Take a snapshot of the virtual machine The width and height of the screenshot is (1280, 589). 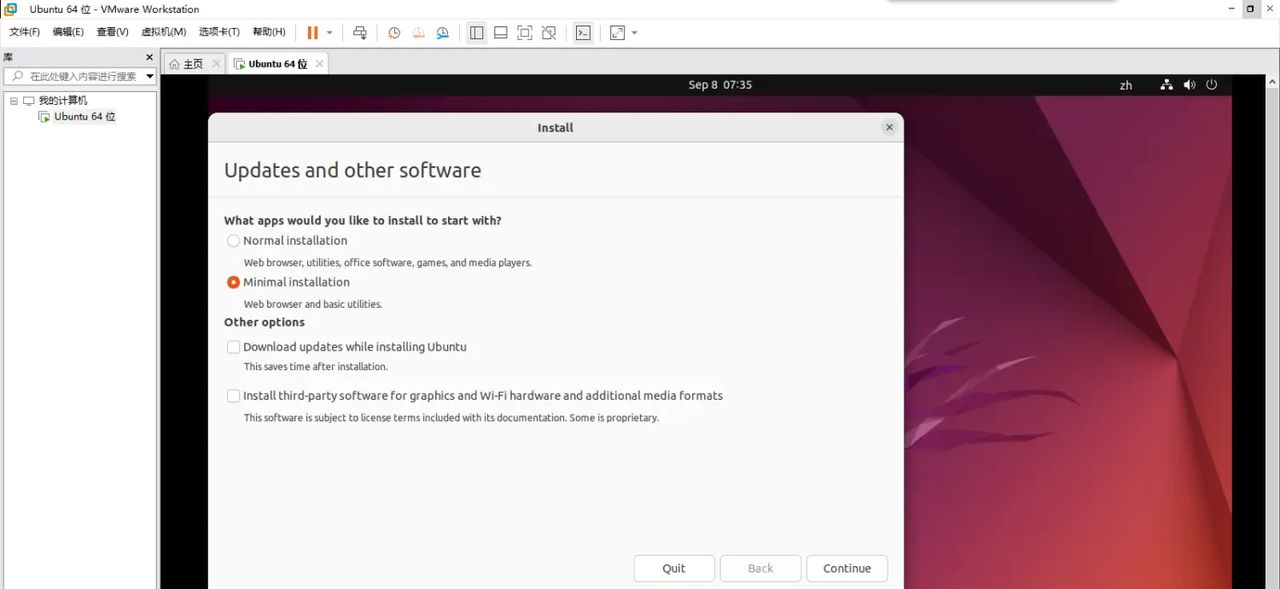click(x=394, y=32)
